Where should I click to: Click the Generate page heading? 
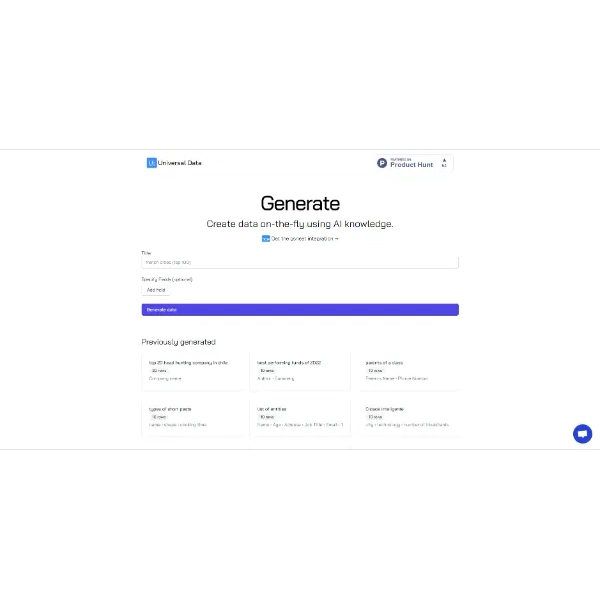[x=300, y=204]
